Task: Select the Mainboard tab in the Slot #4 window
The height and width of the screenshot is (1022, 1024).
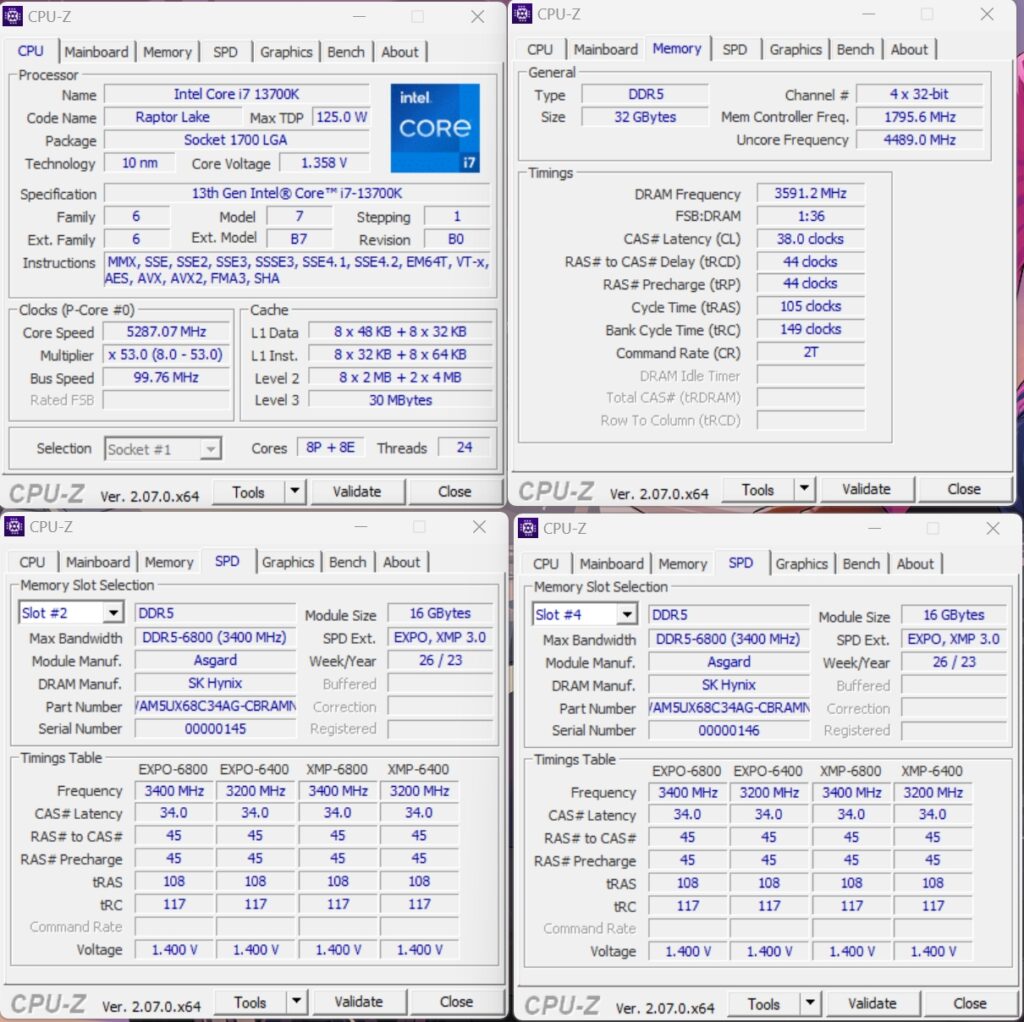Action: point(611,564)
